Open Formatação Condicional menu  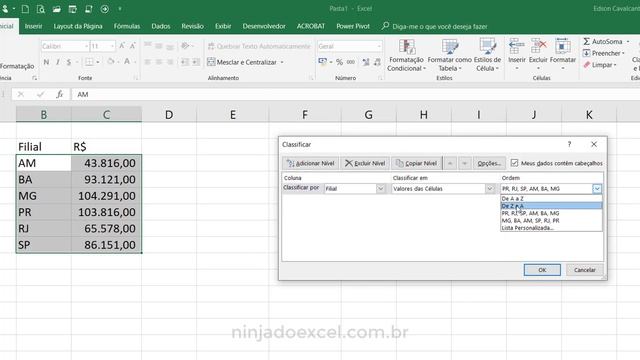tap(406, 56)
